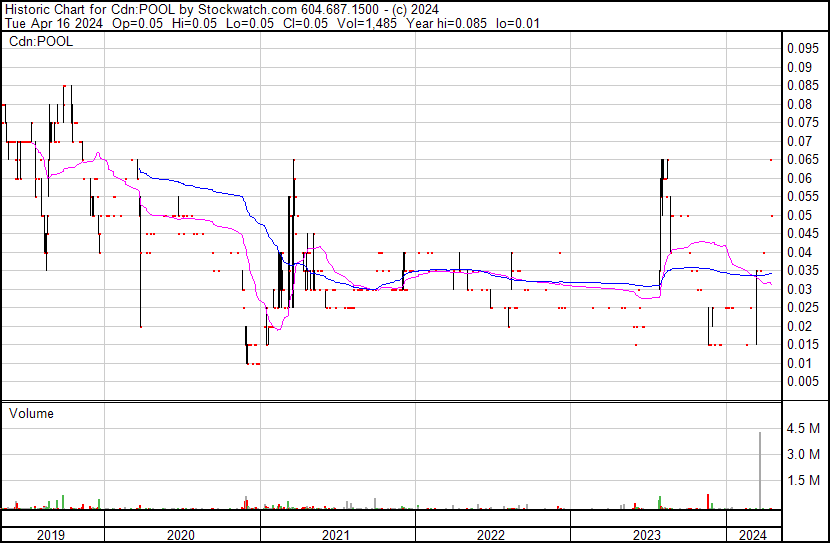The height and width of the screenshot is (543, 830).
Task: Click the Year hi=0.085 header value
Action: 447,24
